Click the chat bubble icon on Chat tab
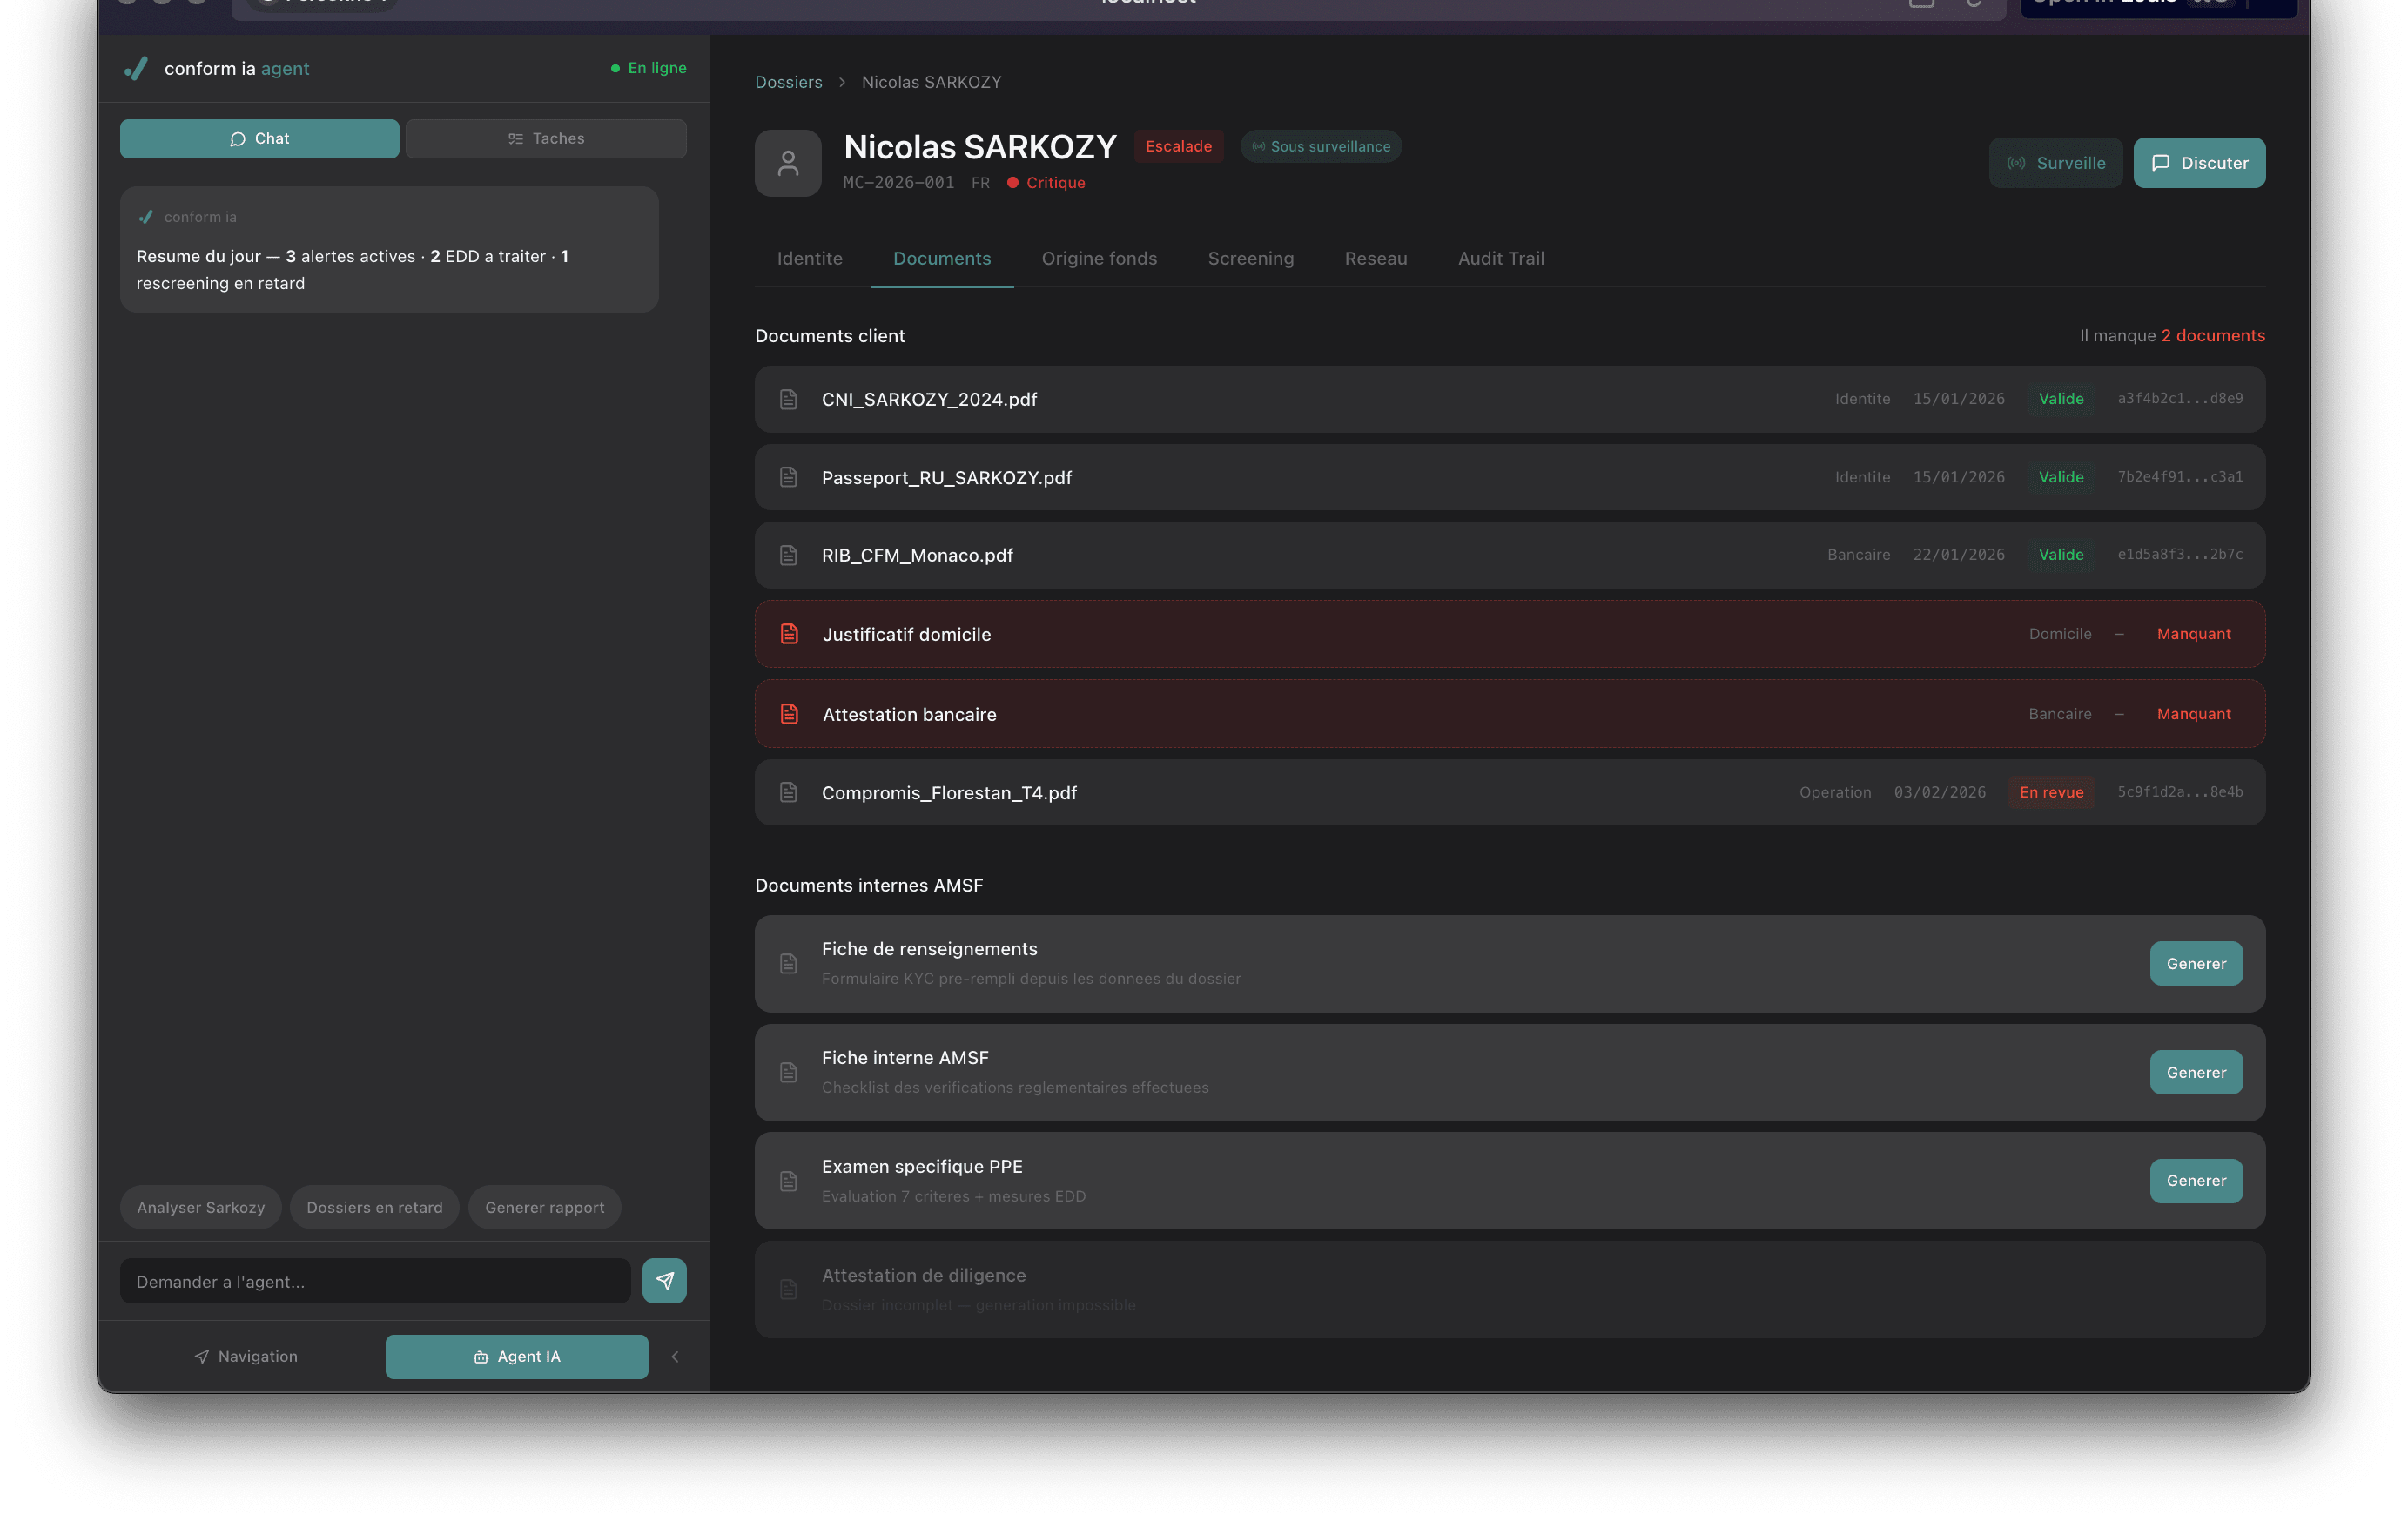Viewport: 2408px width, 1522px height. [x=238, y=138]
